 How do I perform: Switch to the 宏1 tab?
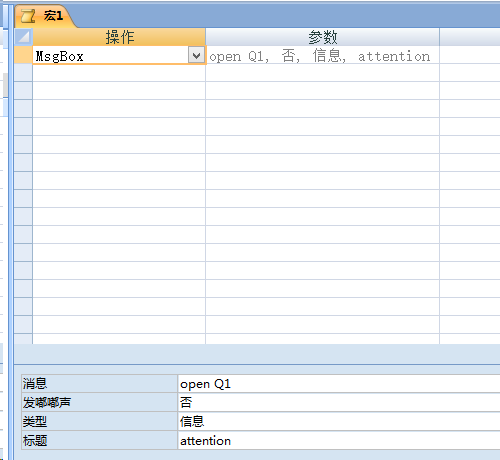point(45,16)
